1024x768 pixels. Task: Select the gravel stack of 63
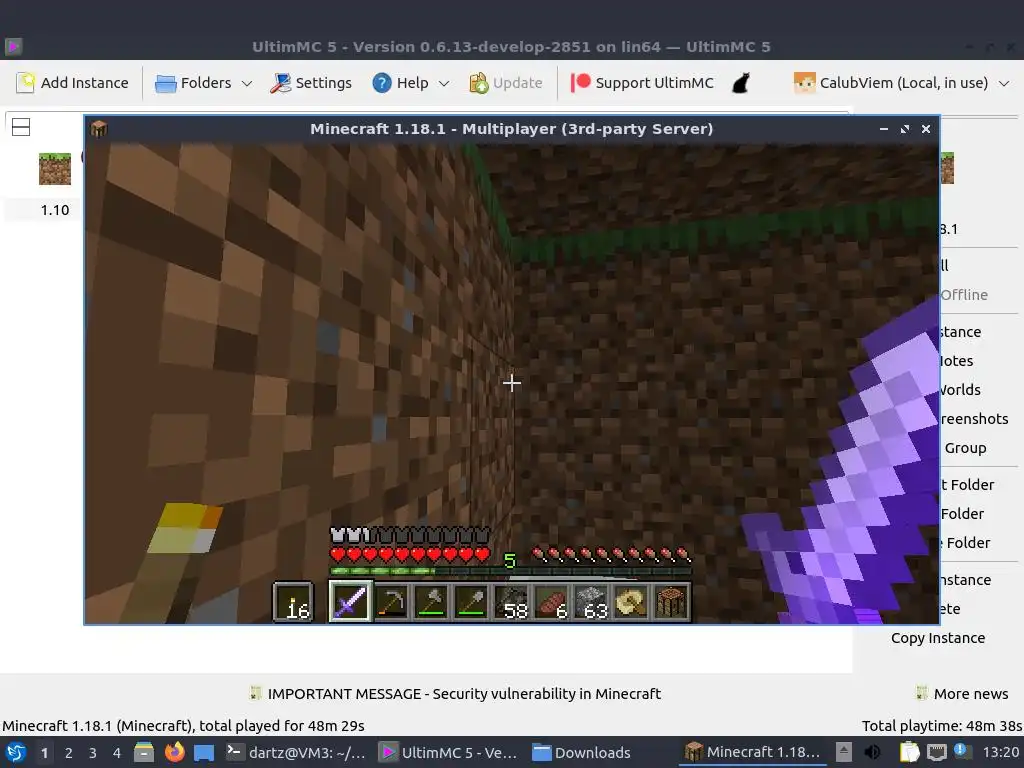(591, 601)
